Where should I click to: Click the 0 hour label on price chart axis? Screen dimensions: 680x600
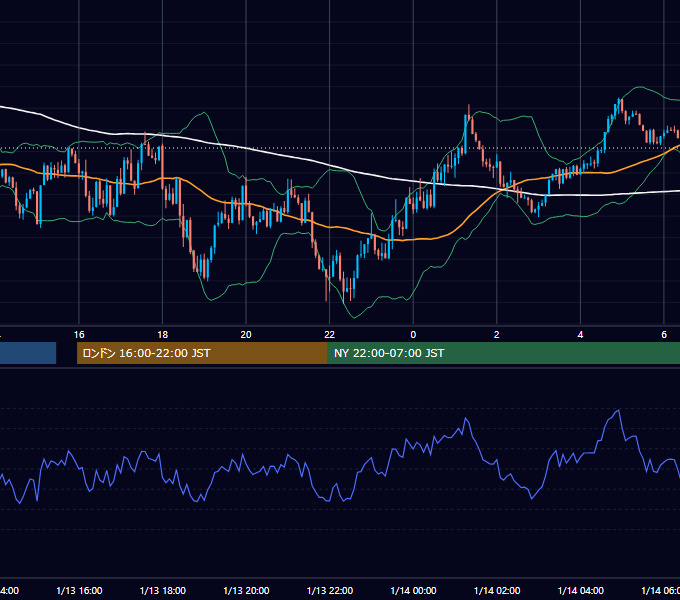point(413,335)
